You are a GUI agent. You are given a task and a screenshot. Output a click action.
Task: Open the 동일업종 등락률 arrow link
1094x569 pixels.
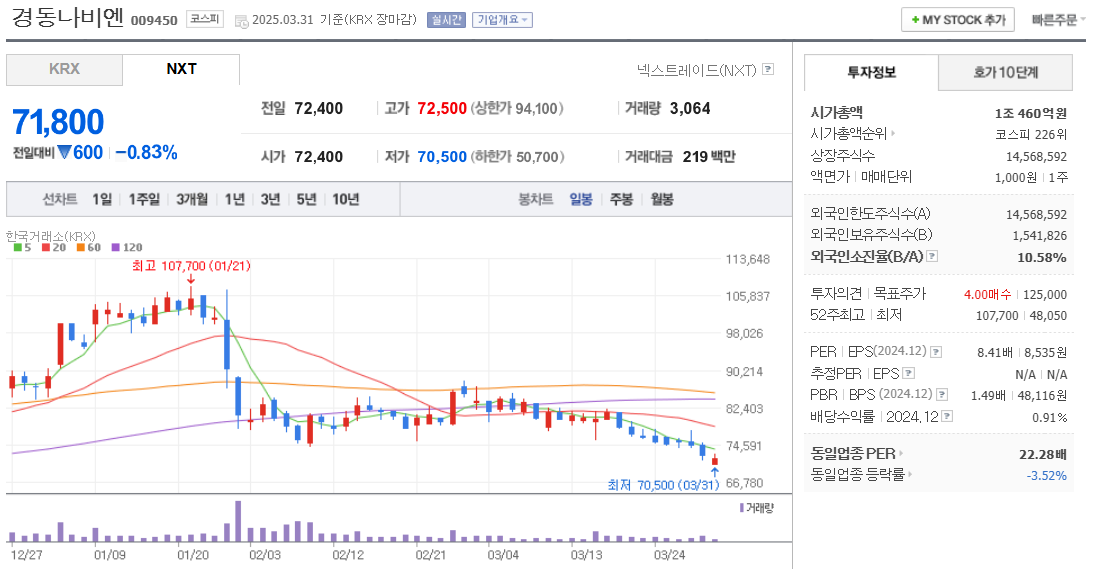click(911, 475)
